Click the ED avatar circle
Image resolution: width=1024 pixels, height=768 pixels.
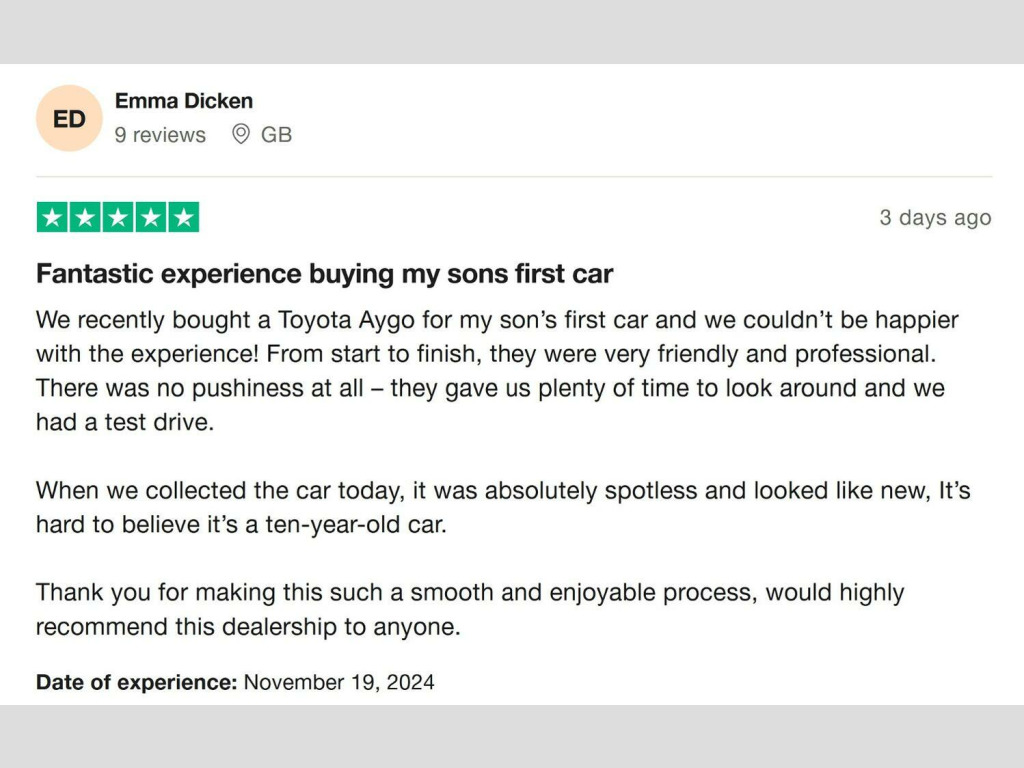coord(69,118)
